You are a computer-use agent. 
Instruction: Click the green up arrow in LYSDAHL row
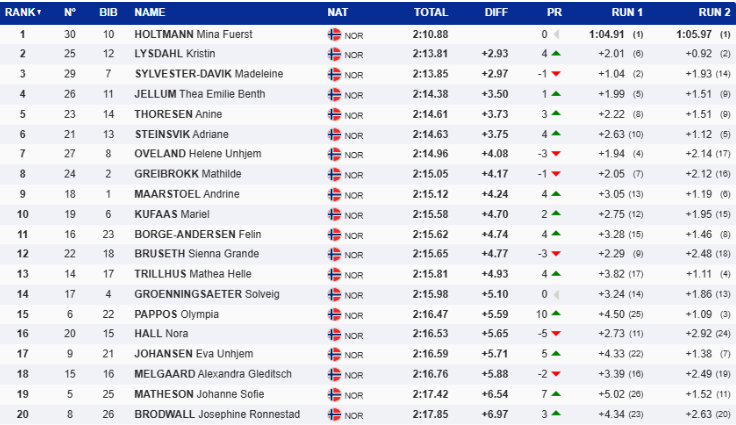point(556,54)
